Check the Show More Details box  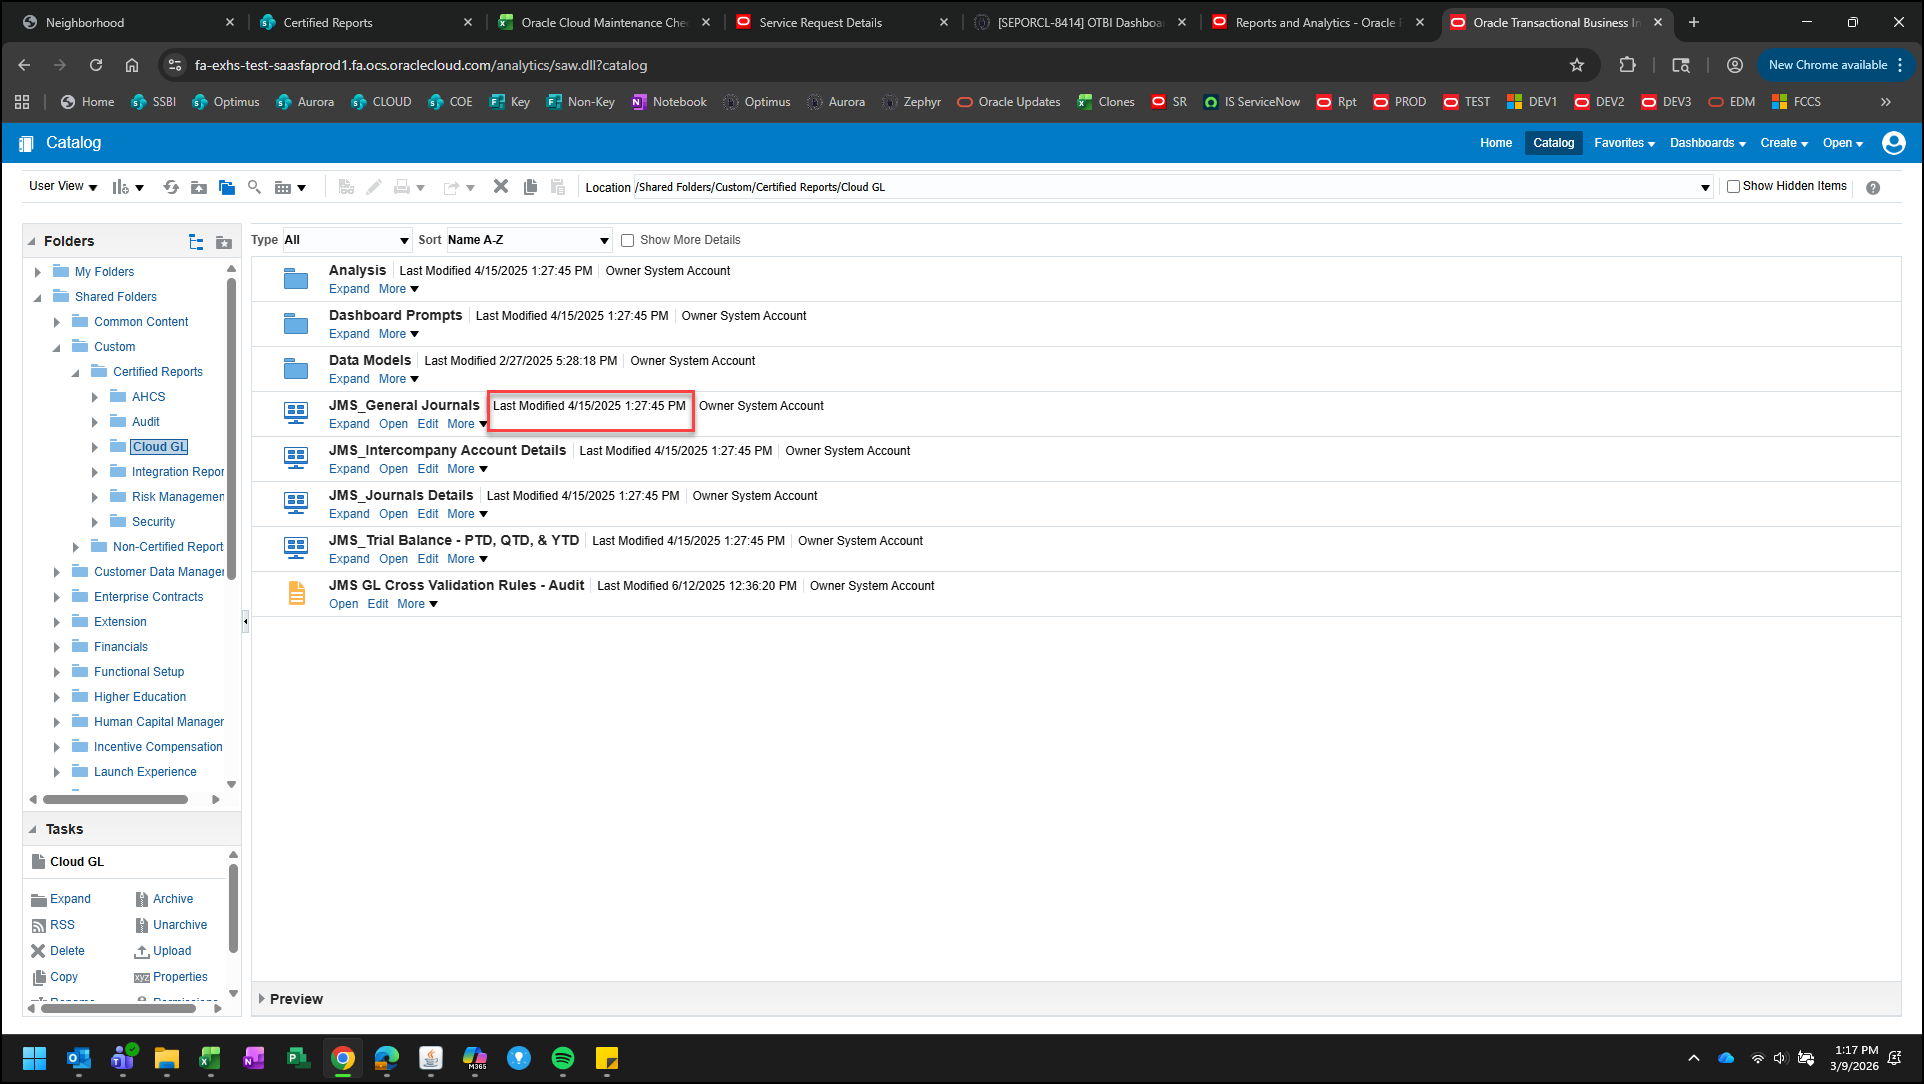coord(627,240)
